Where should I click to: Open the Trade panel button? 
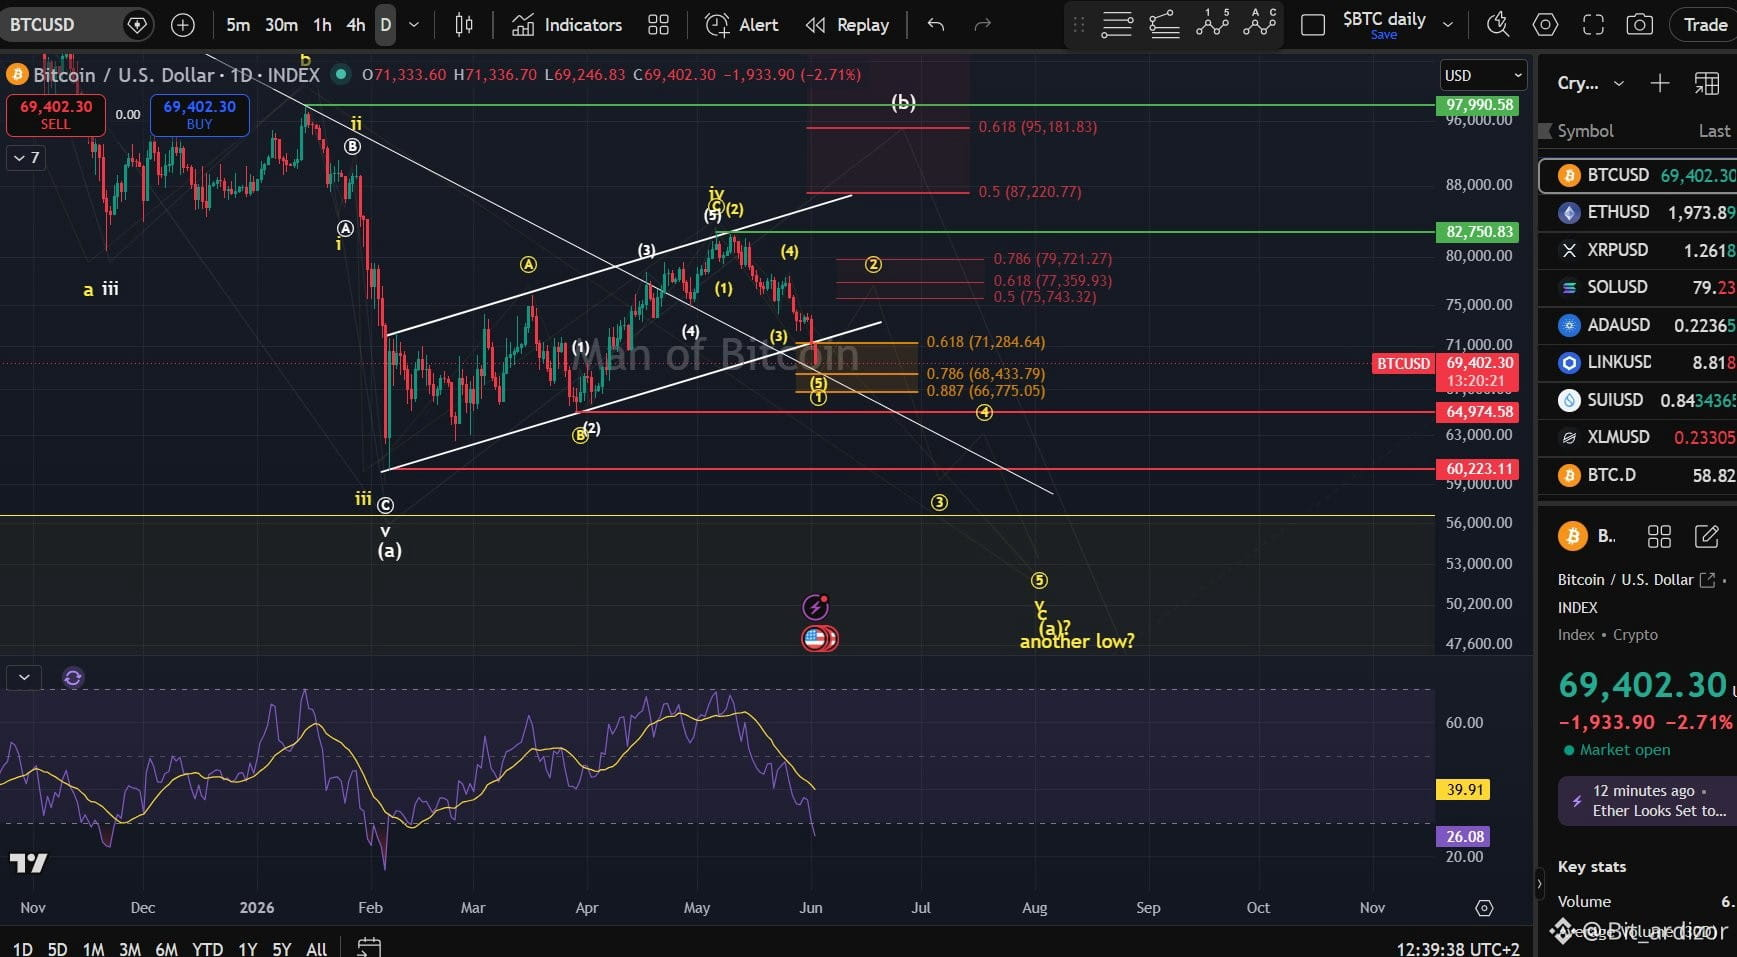[1704, 25]
